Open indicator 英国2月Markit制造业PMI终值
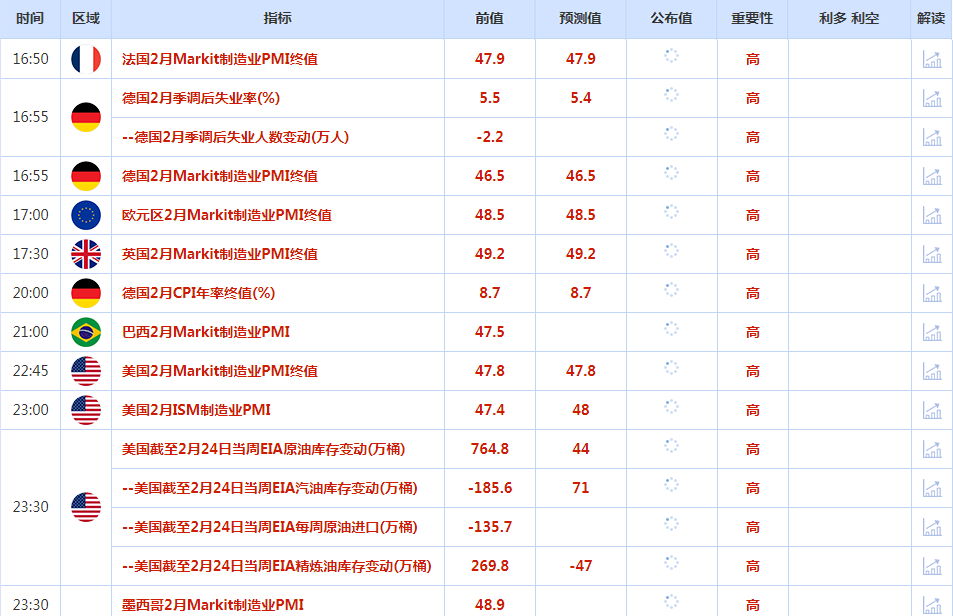Image resolution: width=953 pixels, height=616 pixels. point(220,254)
